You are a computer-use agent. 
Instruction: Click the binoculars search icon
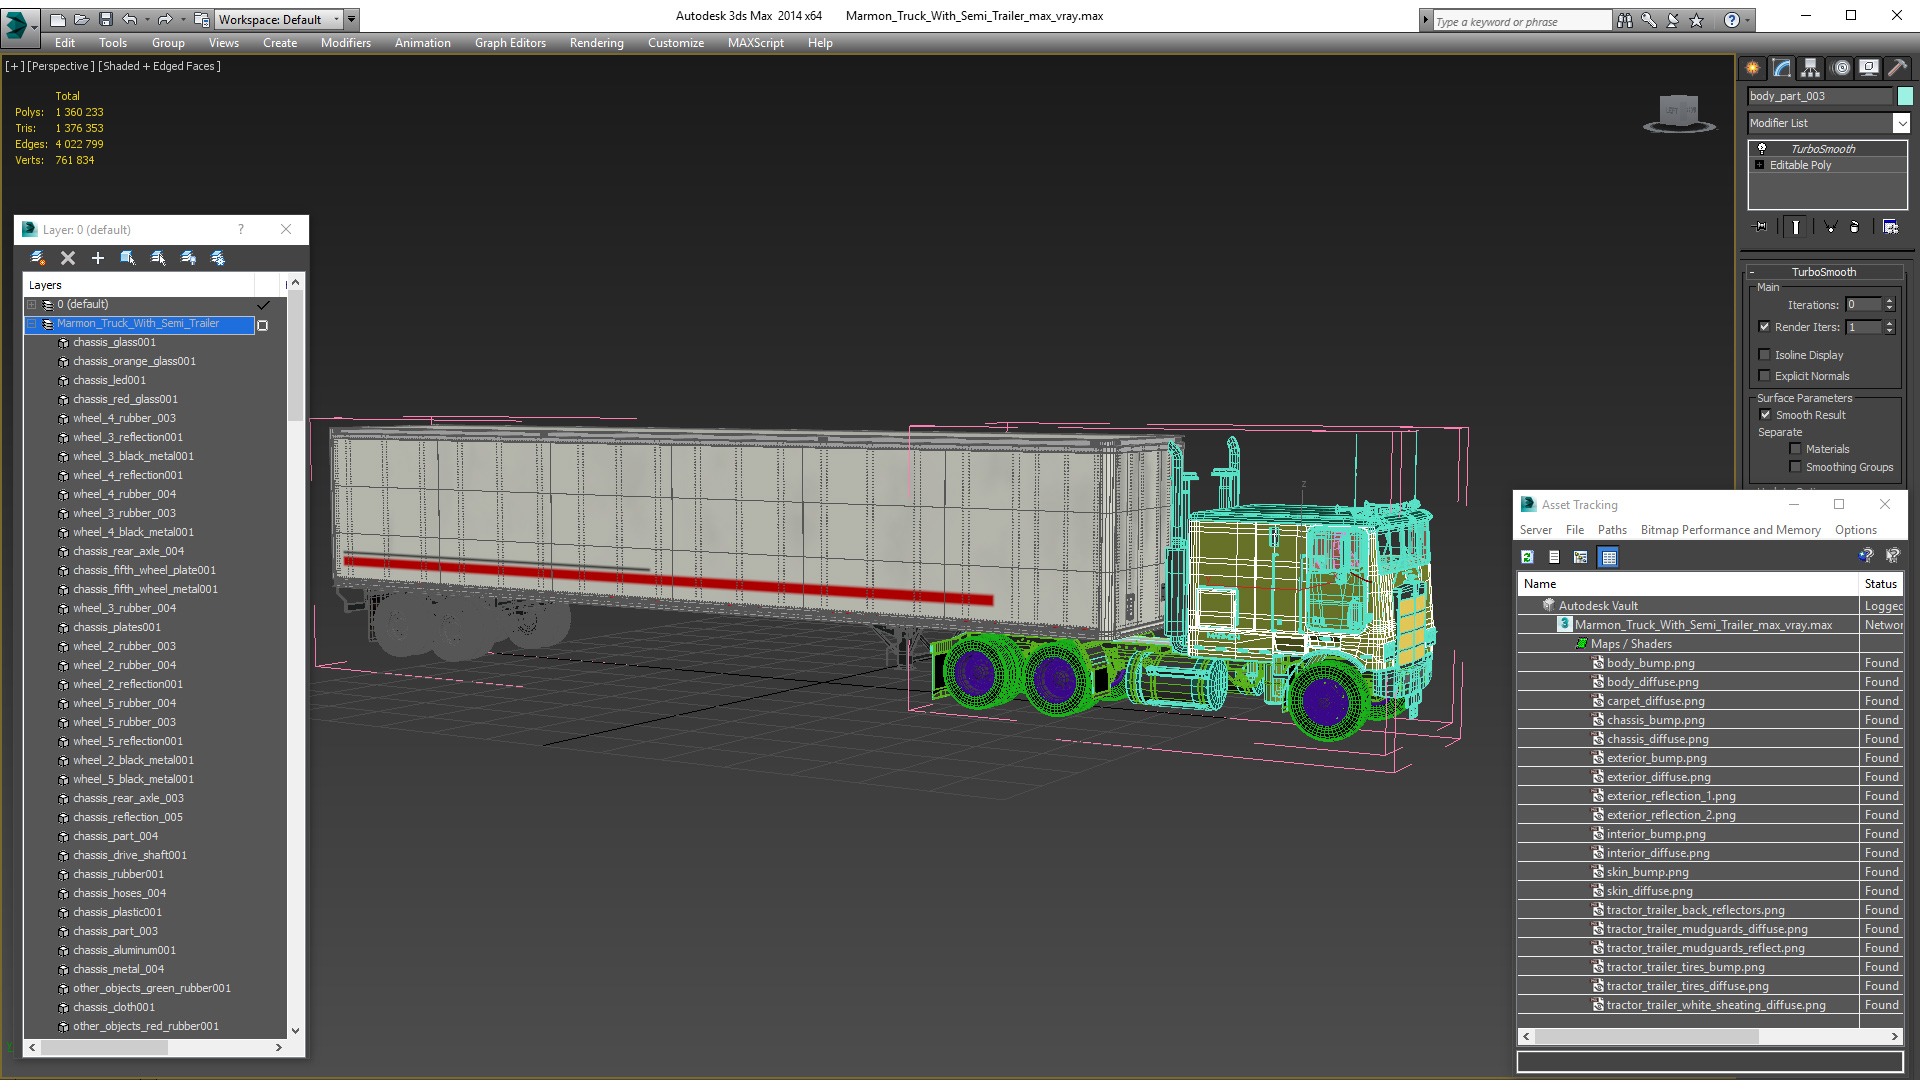point(1625,20)
